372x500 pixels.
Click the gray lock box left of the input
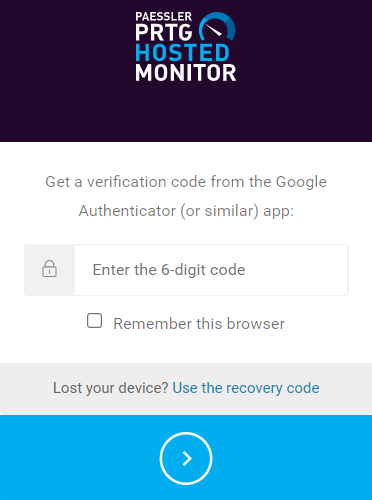[x=50, y=270]
